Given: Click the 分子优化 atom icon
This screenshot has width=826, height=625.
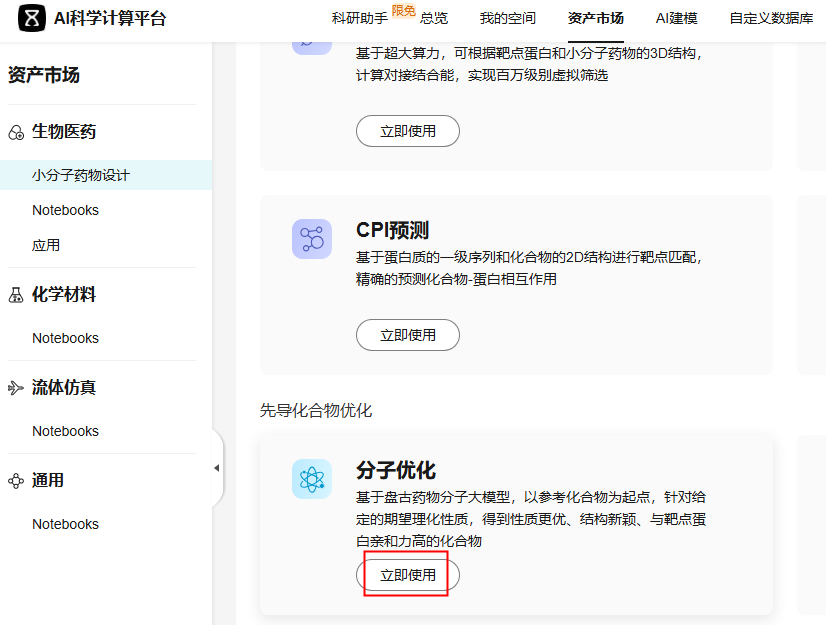Looking at the screenshot, I should pyautogui.click(x=312, y=479).
